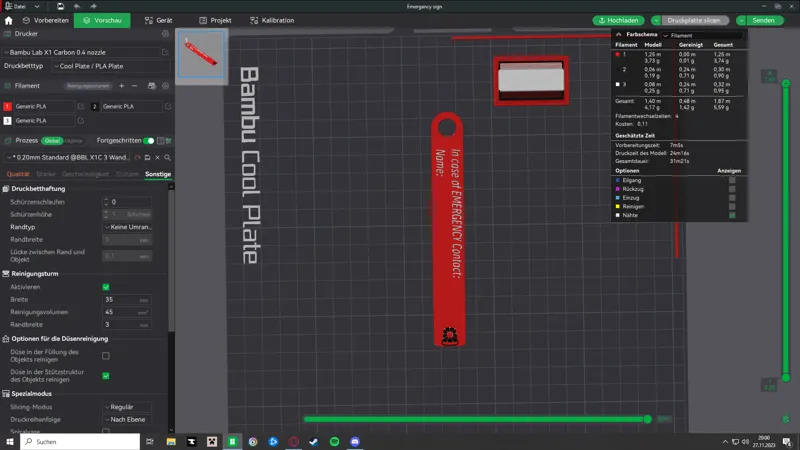Viewport: 800px width, 450px height.
Task: Open the 0.20mm Standard process preset dropdown
Action: [68, 158]
